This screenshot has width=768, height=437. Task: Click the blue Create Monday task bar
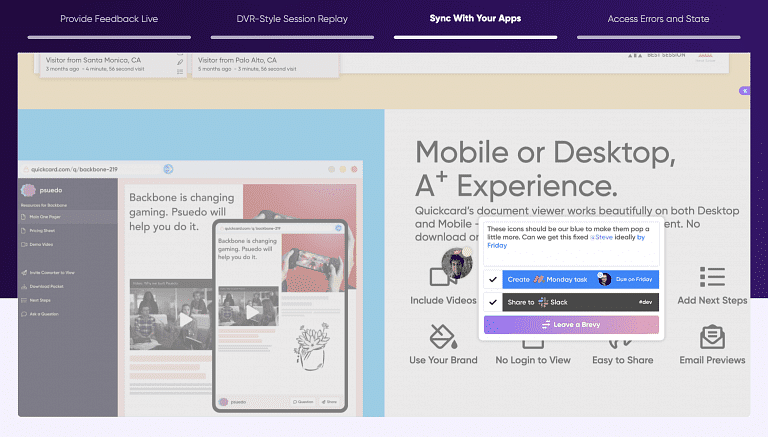click(x=580, y=279)
